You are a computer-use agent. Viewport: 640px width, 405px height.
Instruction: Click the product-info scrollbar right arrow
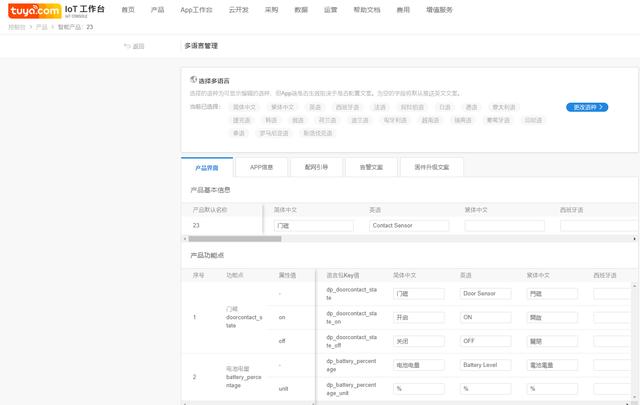pos(634,239)
